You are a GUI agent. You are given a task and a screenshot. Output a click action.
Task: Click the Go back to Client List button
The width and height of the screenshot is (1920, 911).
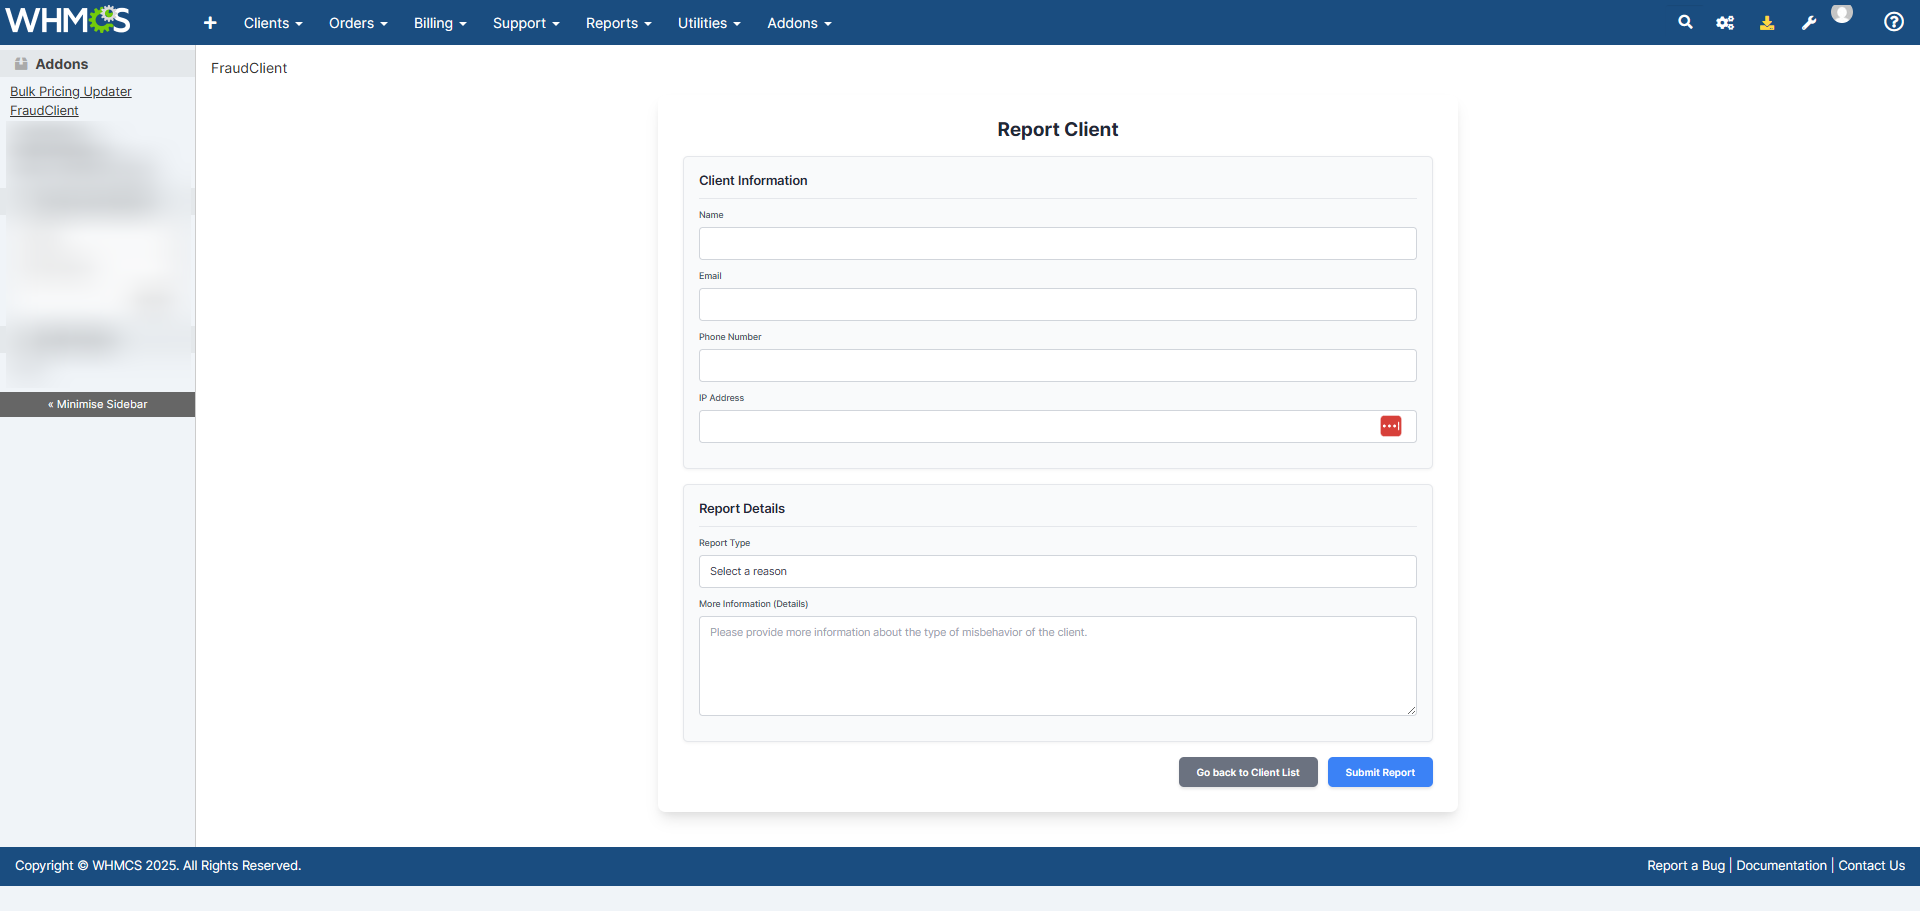(x=1248, y=772)
